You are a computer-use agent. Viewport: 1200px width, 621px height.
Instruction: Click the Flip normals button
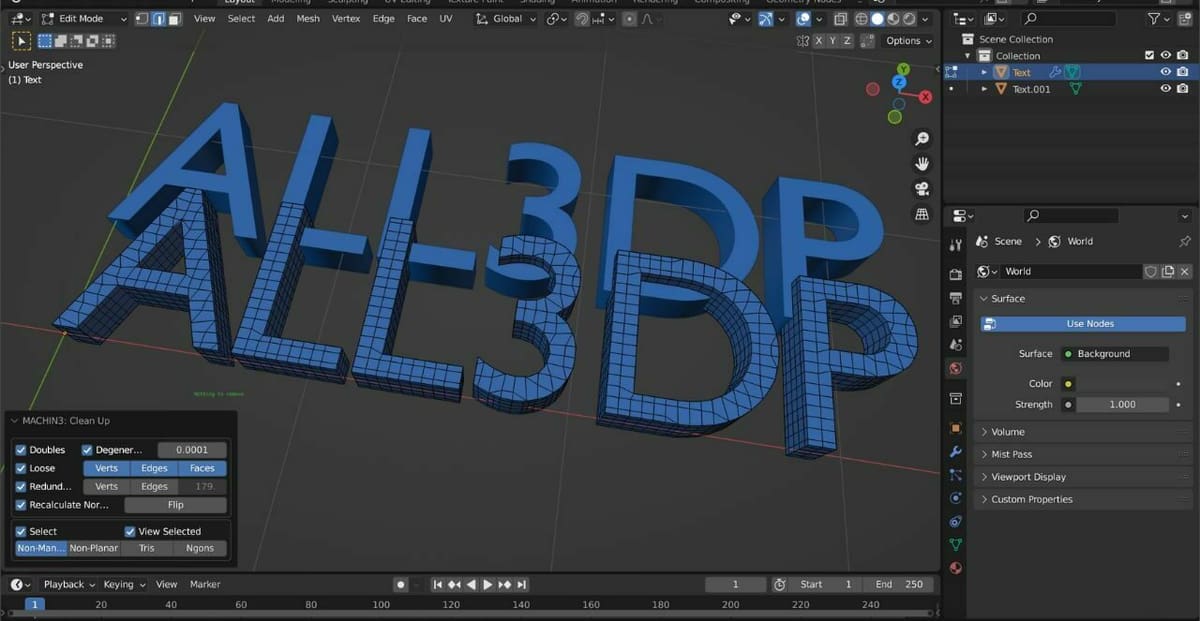[175, 505]
